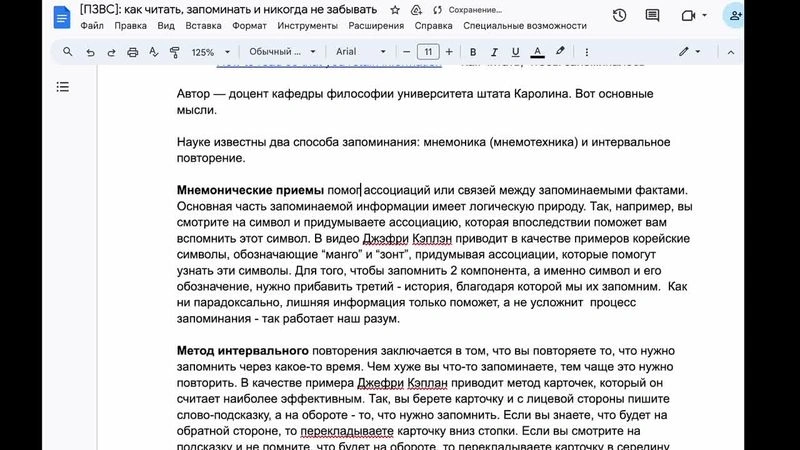Undo the last action
Image resolution: width=800 pixels, height=450 pixels.
point(90,52)
